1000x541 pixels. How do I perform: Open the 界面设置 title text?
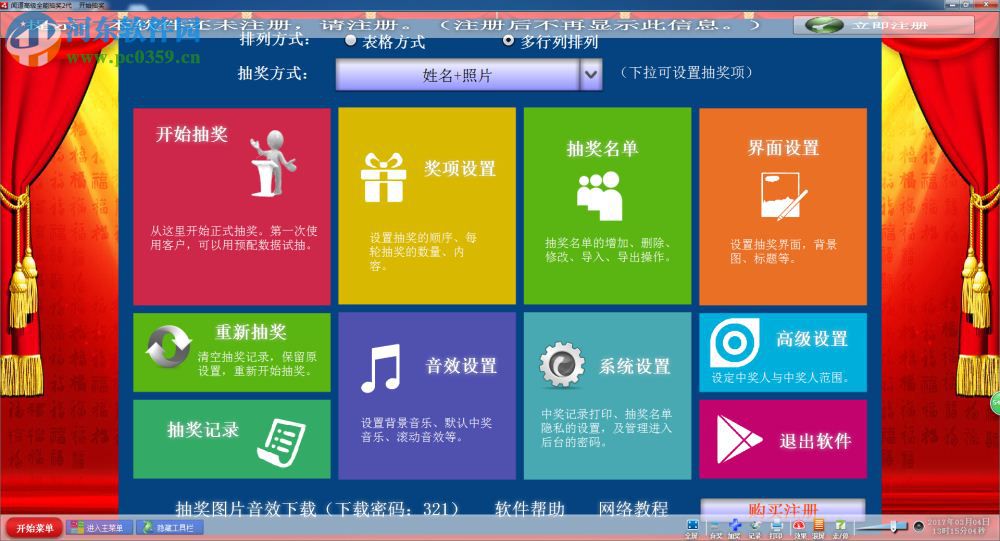coord(783,148)
